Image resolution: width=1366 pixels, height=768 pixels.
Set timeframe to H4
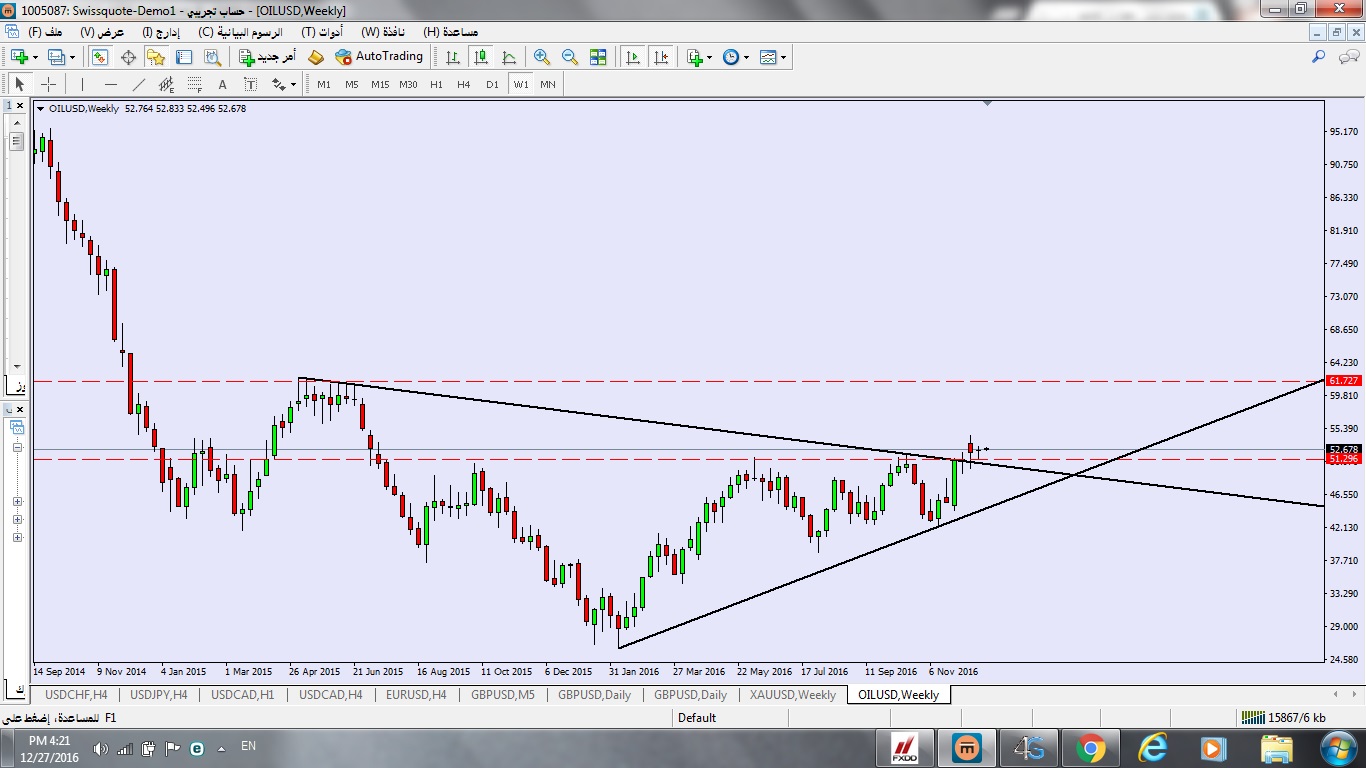click(x=464, y=84)
